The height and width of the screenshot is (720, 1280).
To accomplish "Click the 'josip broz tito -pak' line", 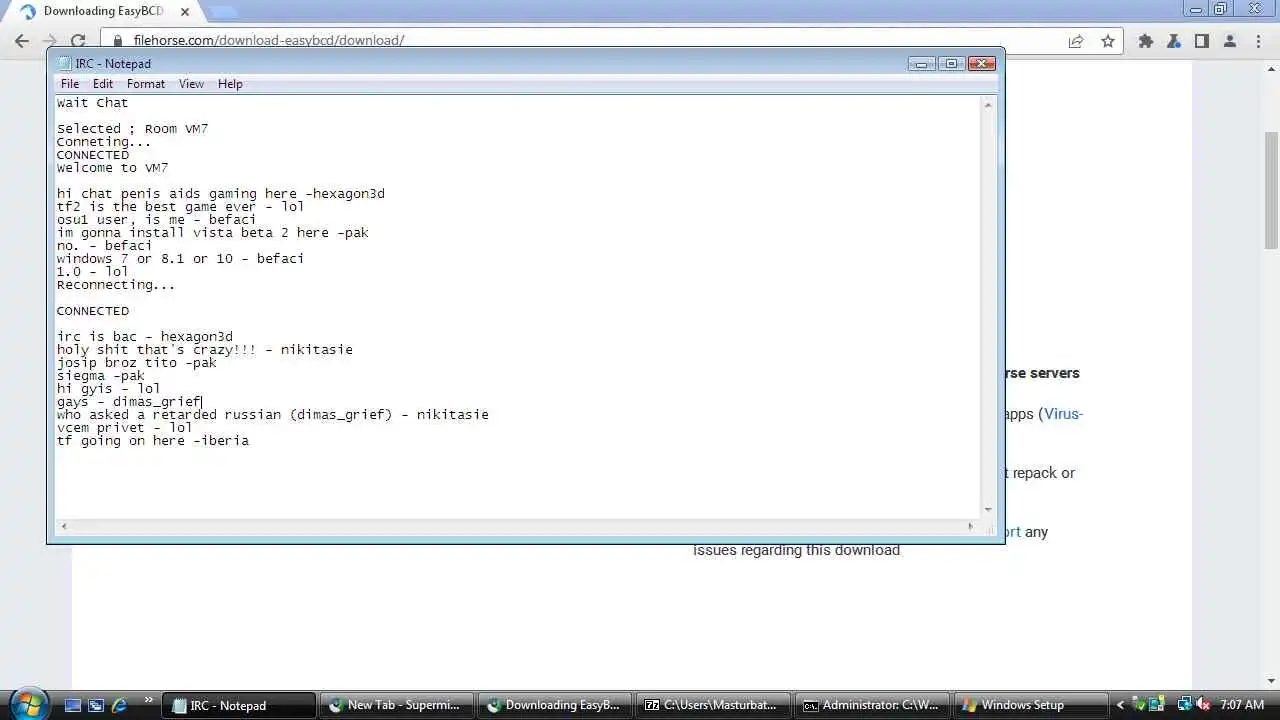I will (x=136, y=363).
